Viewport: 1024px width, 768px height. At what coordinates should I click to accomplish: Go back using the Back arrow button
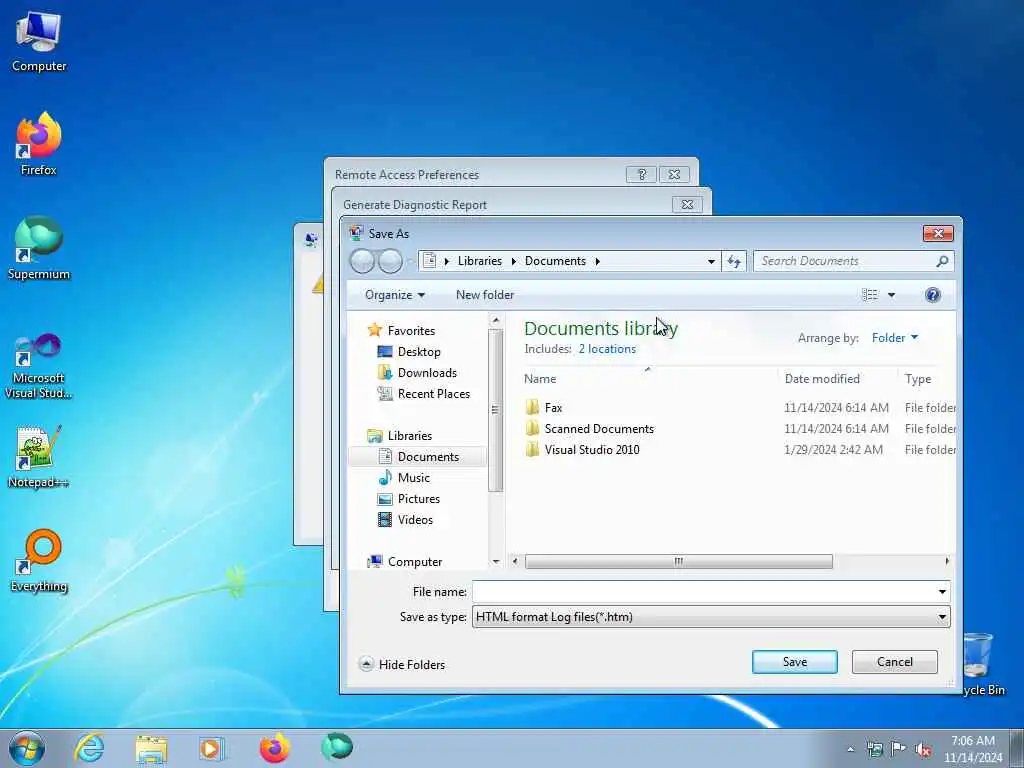click(362, 262)
